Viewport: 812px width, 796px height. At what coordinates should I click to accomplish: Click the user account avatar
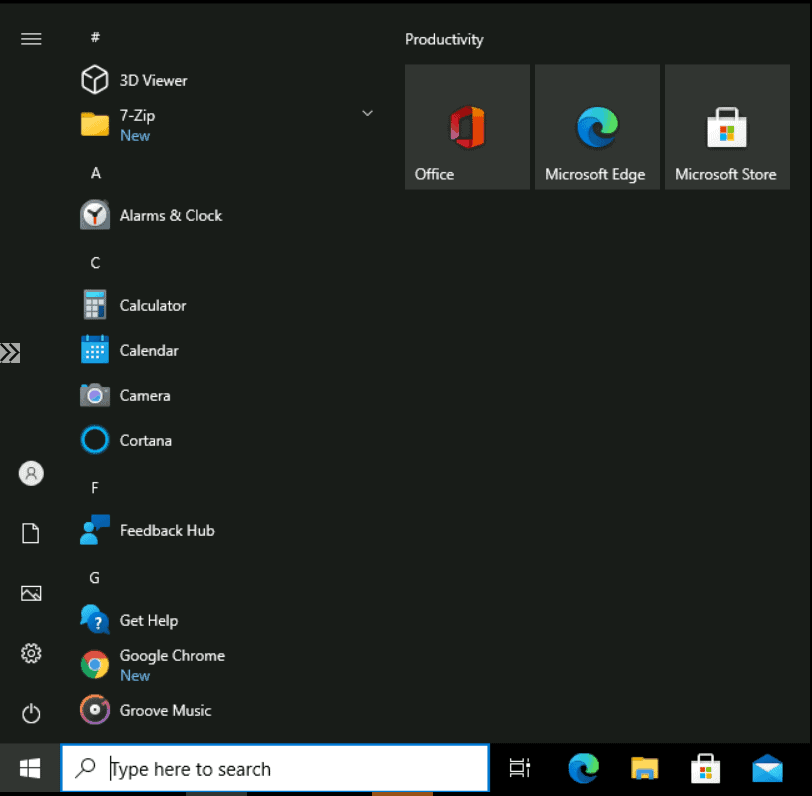[x=31, y=474]
